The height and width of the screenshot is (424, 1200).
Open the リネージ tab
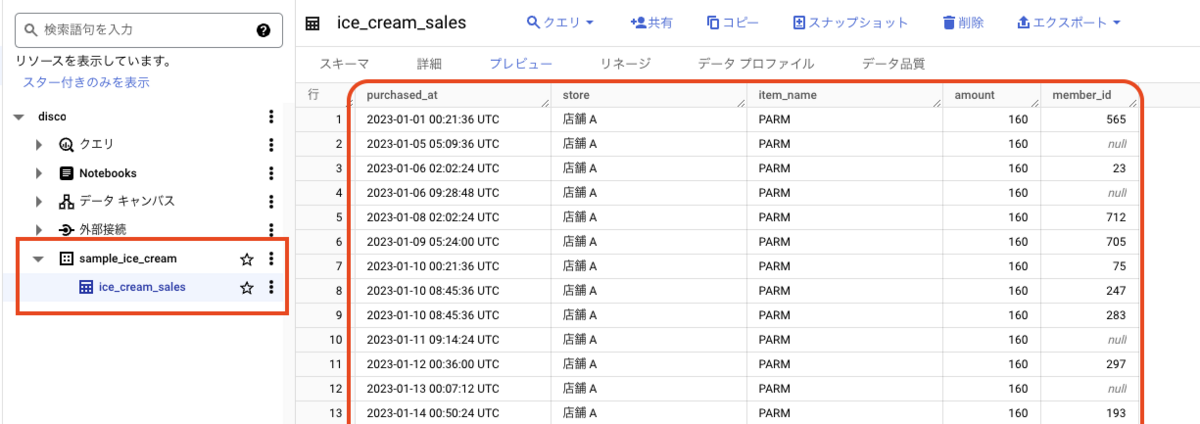[625, 63]
